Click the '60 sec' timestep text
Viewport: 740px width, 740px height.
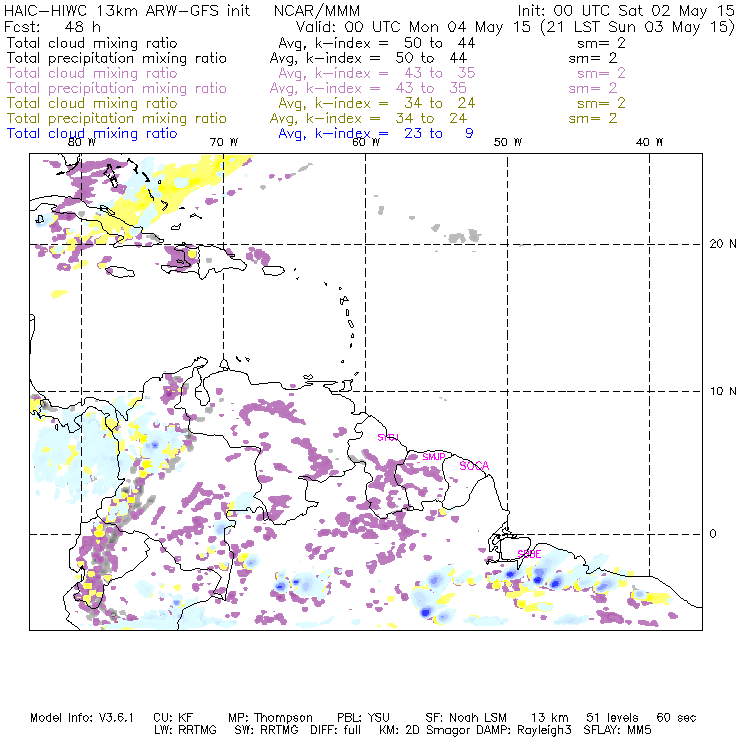[676, 718]
